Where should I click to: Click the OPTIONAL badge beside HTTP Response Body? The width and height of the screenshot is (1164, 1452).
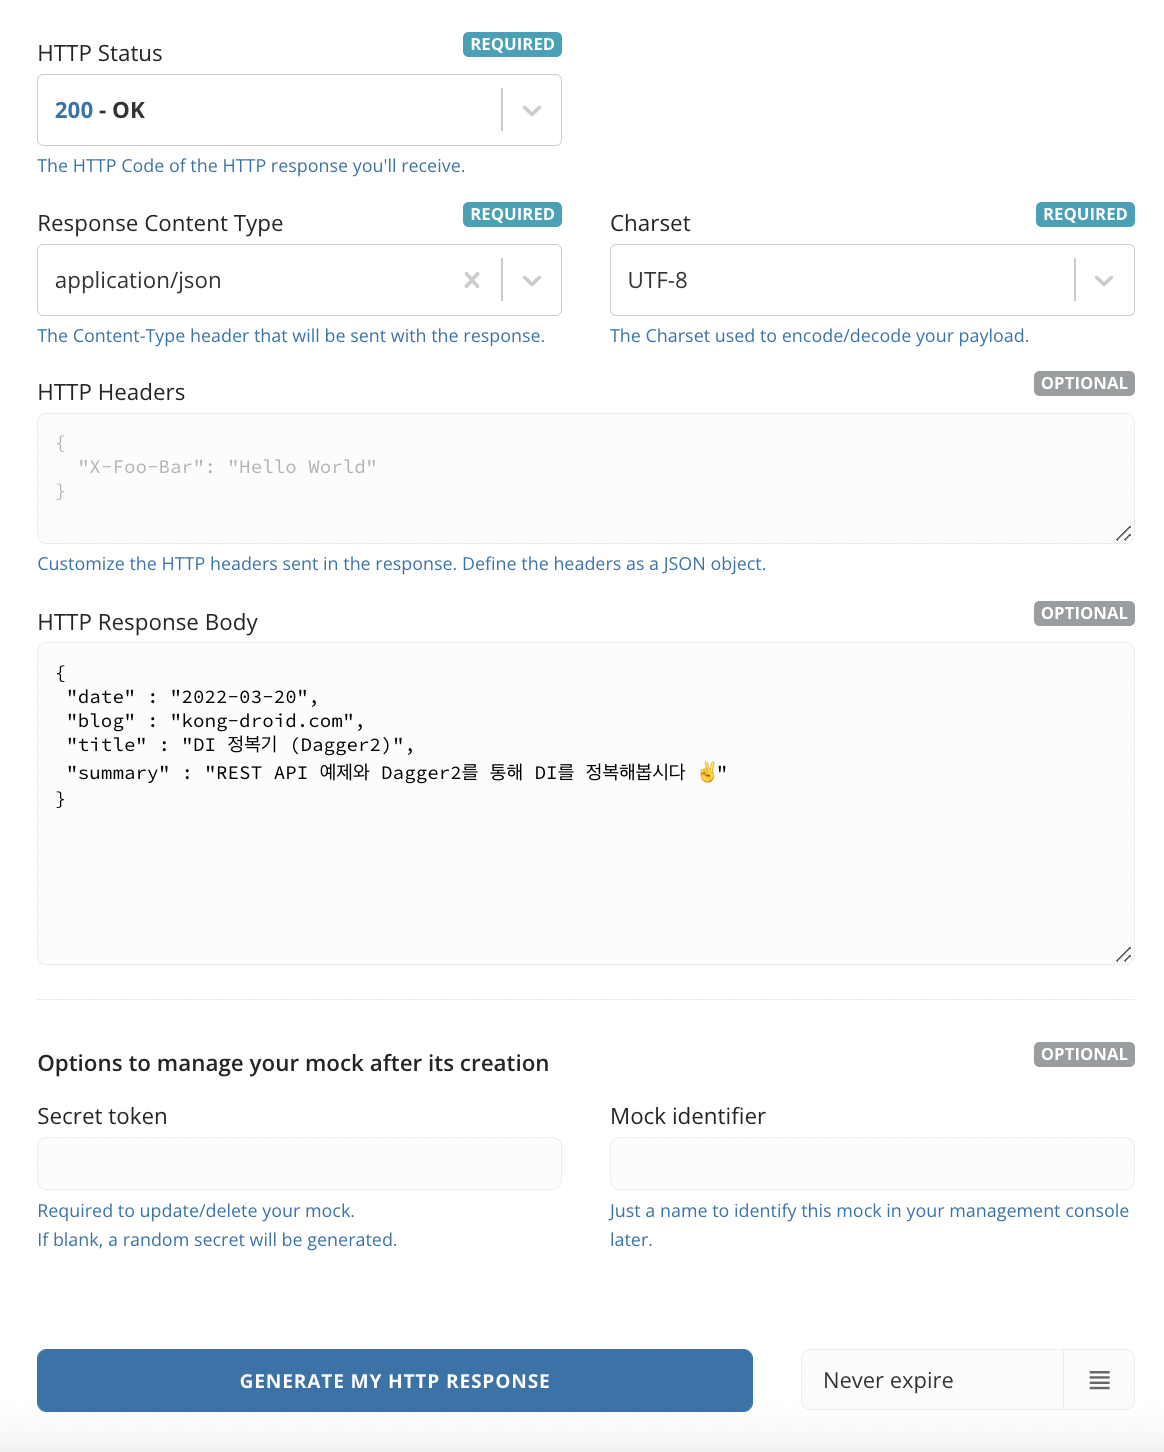click(x=1084, y=613)
